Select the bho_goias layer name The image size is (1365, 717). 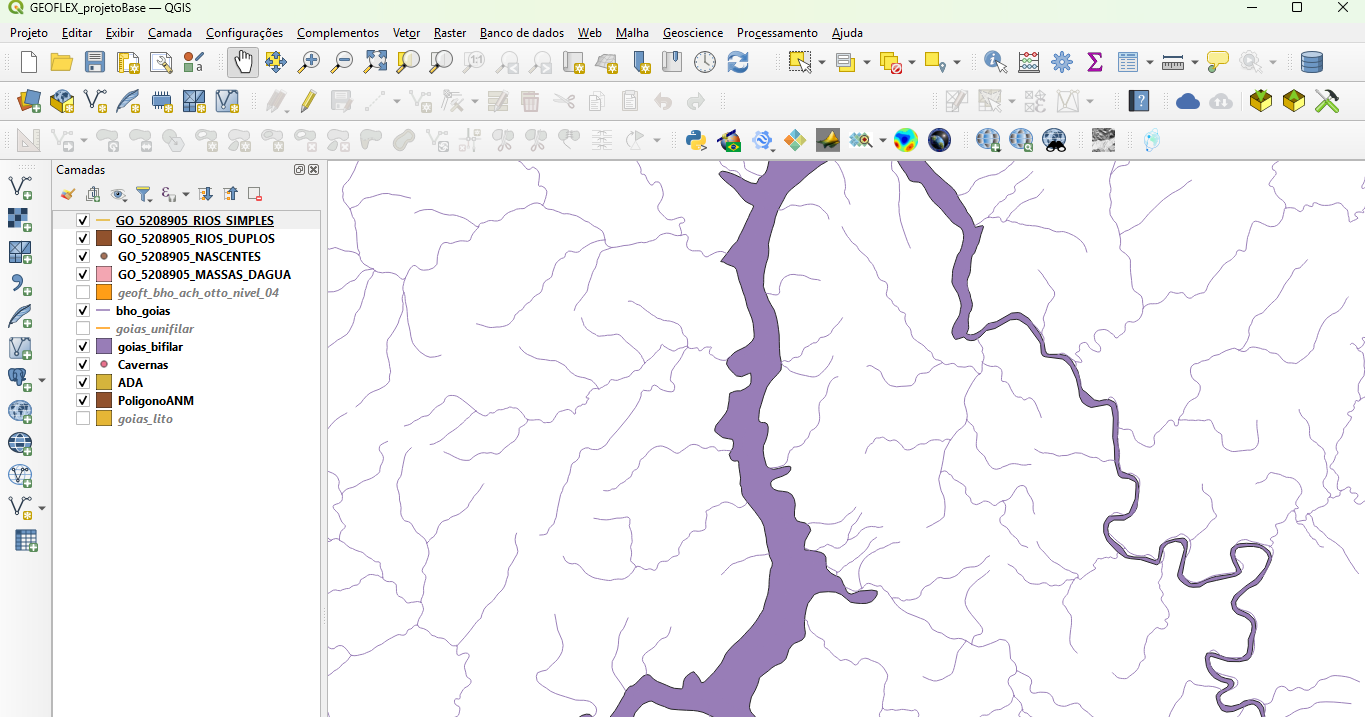[x=143, y=311]
